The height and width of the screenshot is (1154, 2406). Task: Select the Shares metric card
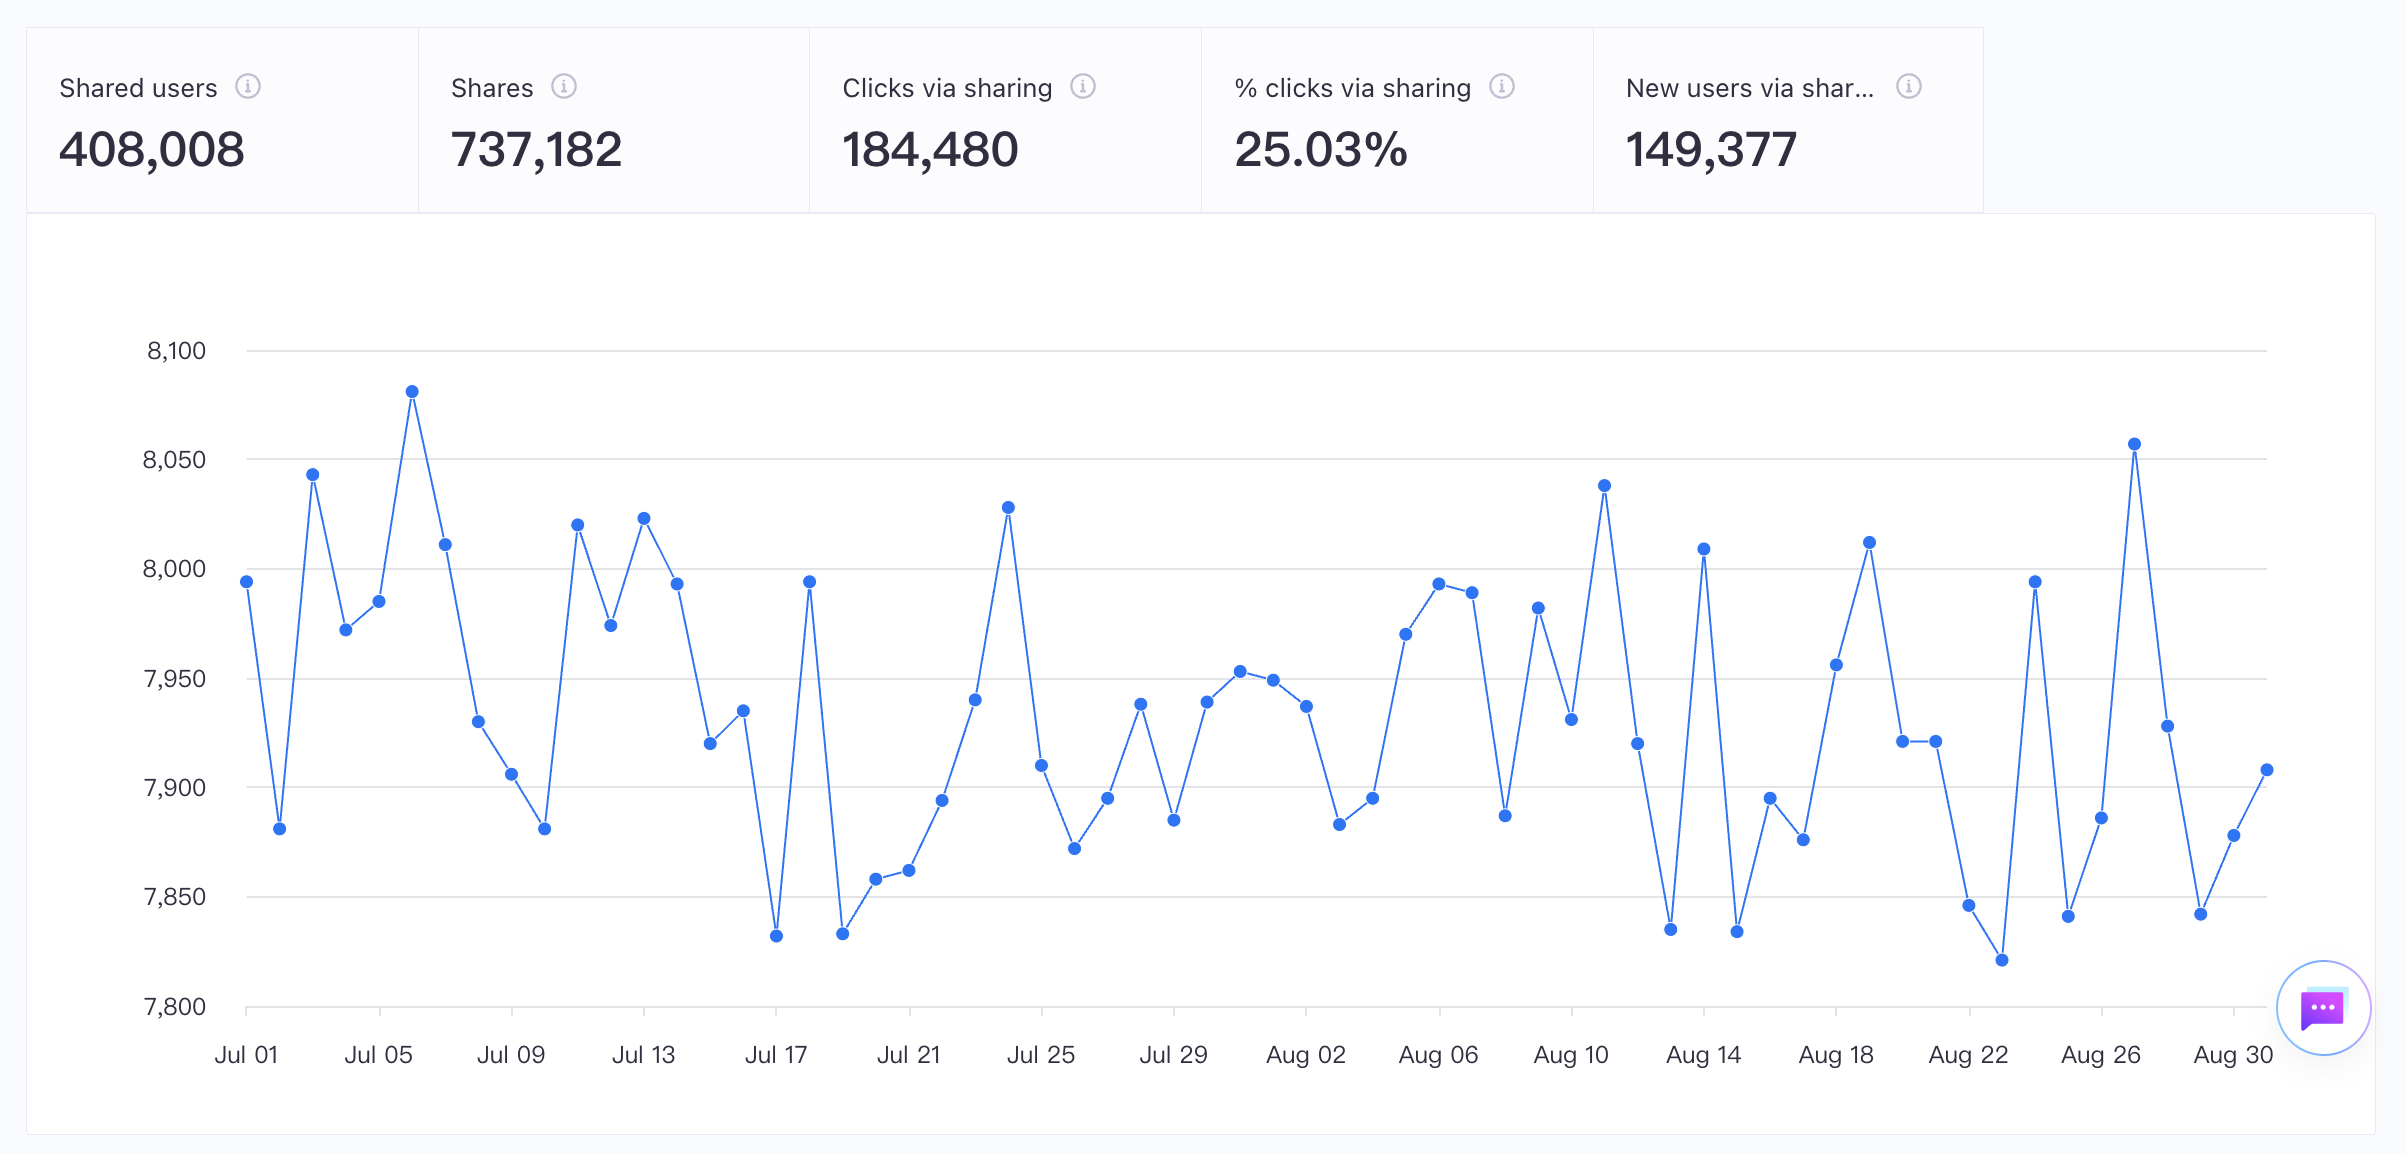pyautogui.click(x=614, y=120)
